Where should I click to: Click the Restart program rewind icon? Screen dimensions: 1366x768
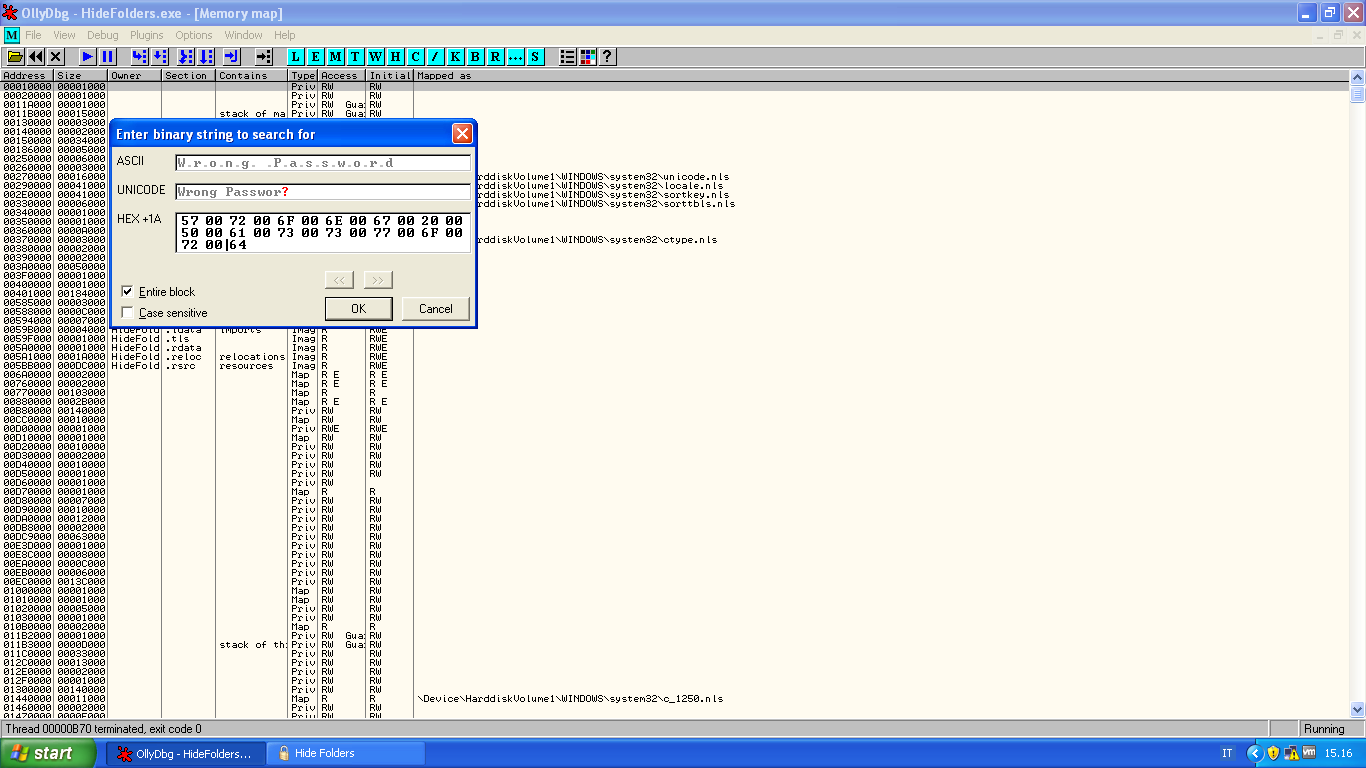(x=36, y=57)
